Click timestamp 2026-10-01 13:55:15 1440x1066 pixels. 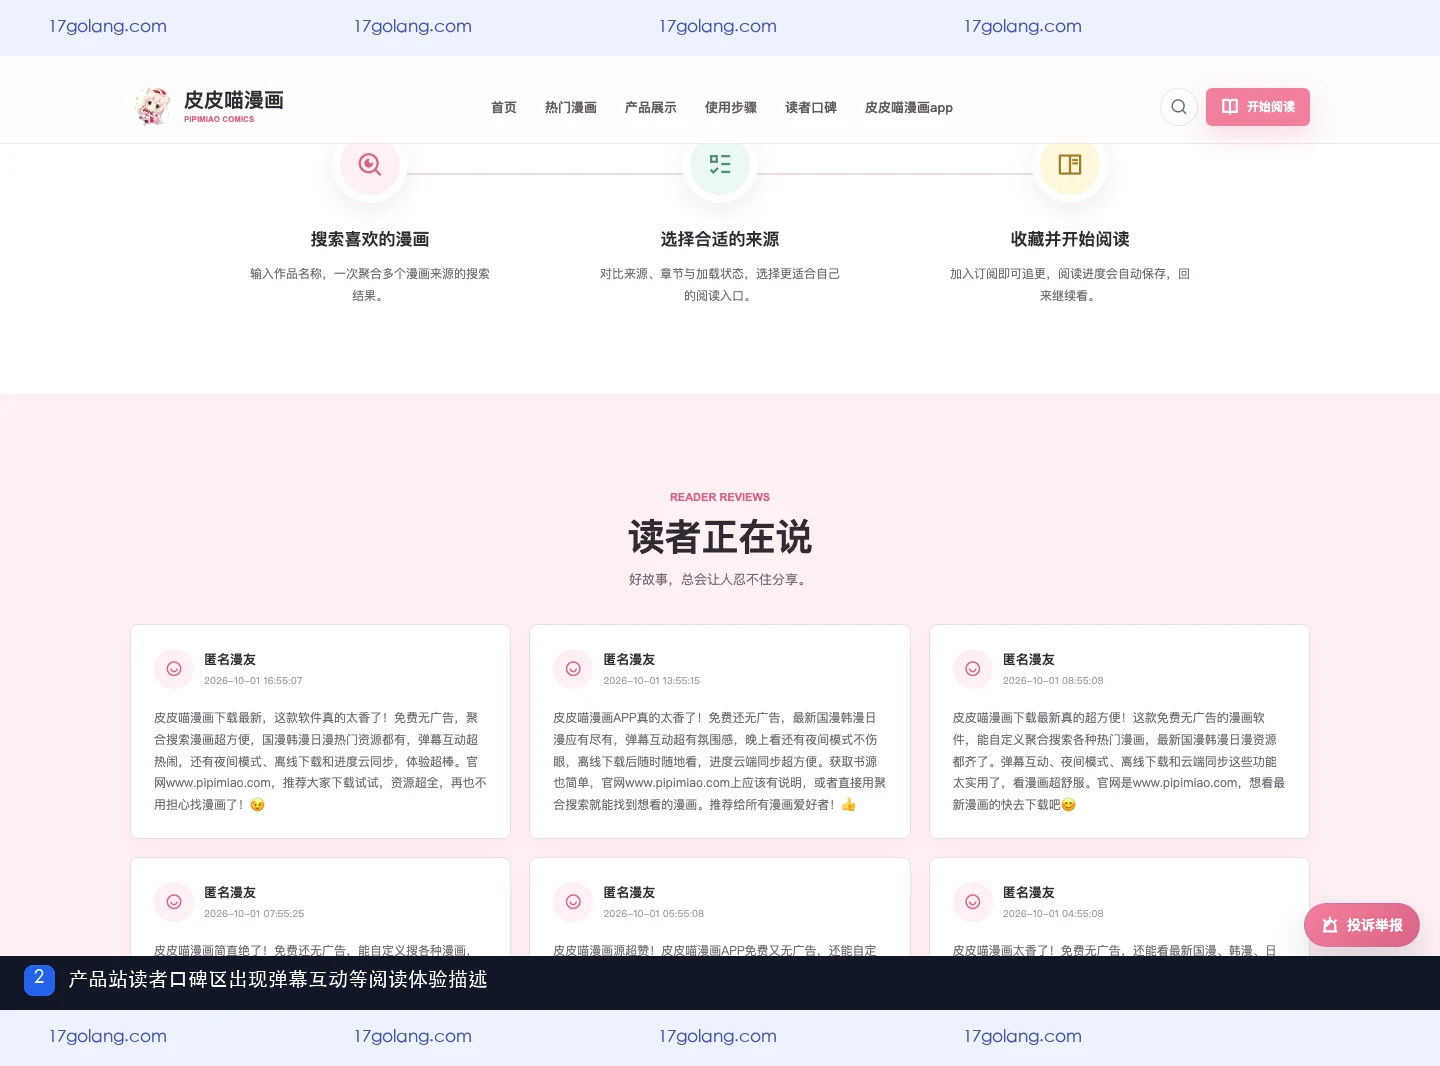click(652, 681)
